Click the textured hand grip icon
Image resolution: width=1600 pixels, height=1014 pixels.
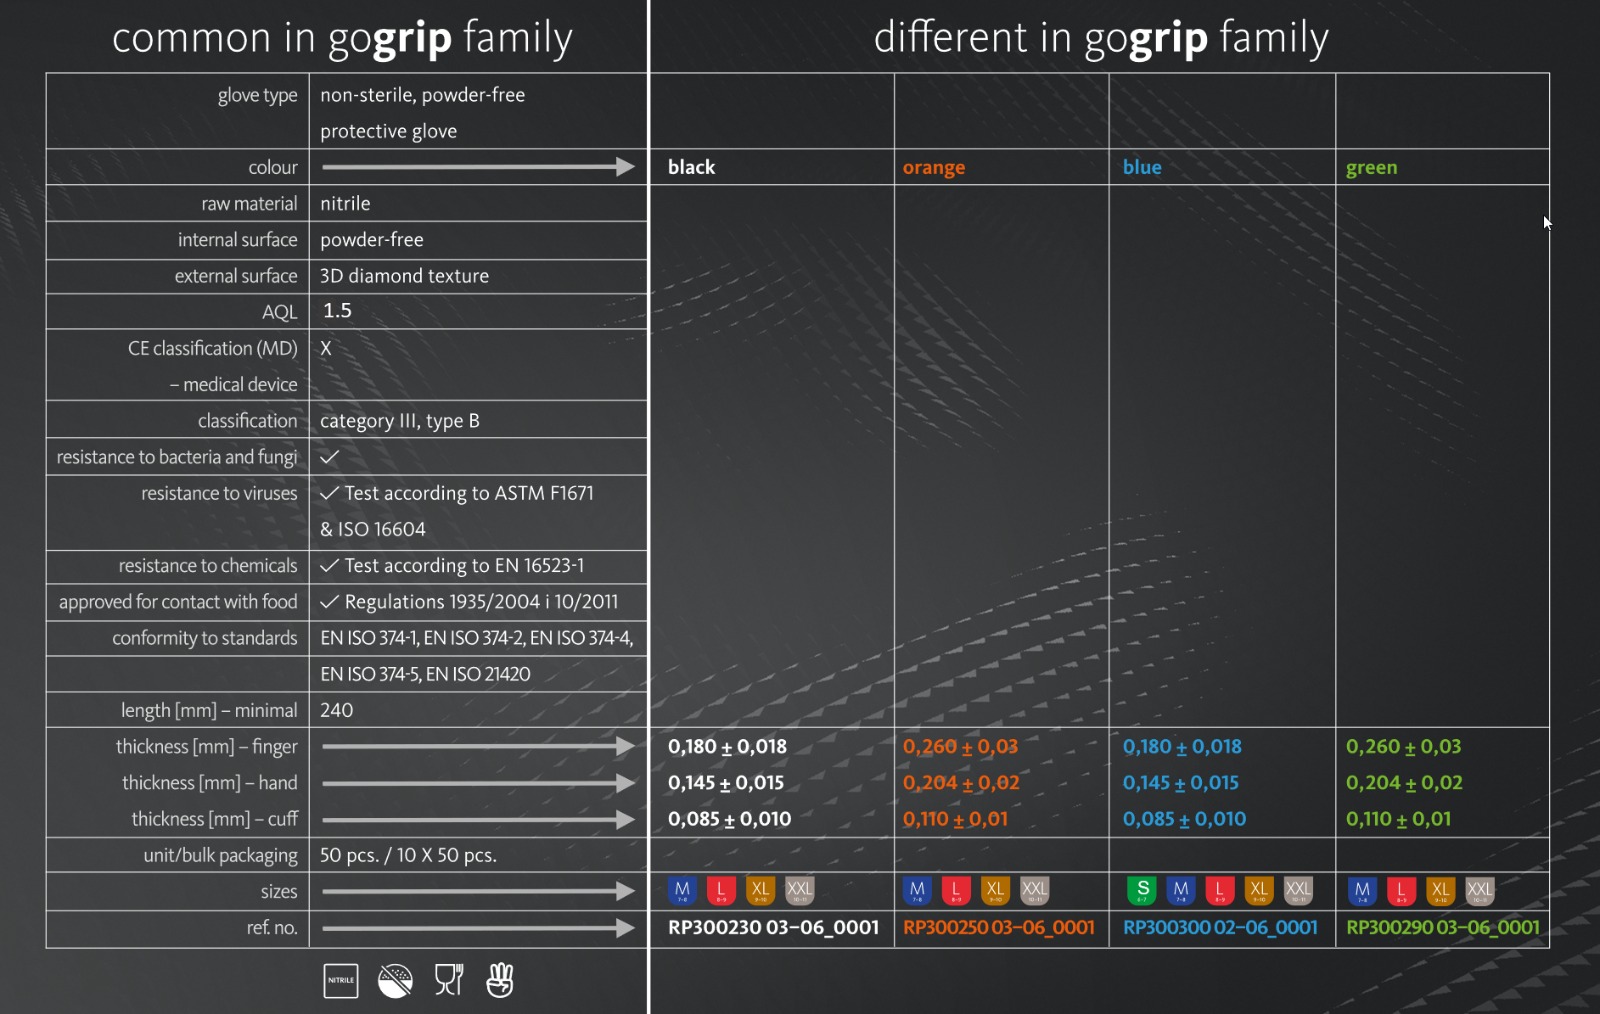(x=500, y=980)
